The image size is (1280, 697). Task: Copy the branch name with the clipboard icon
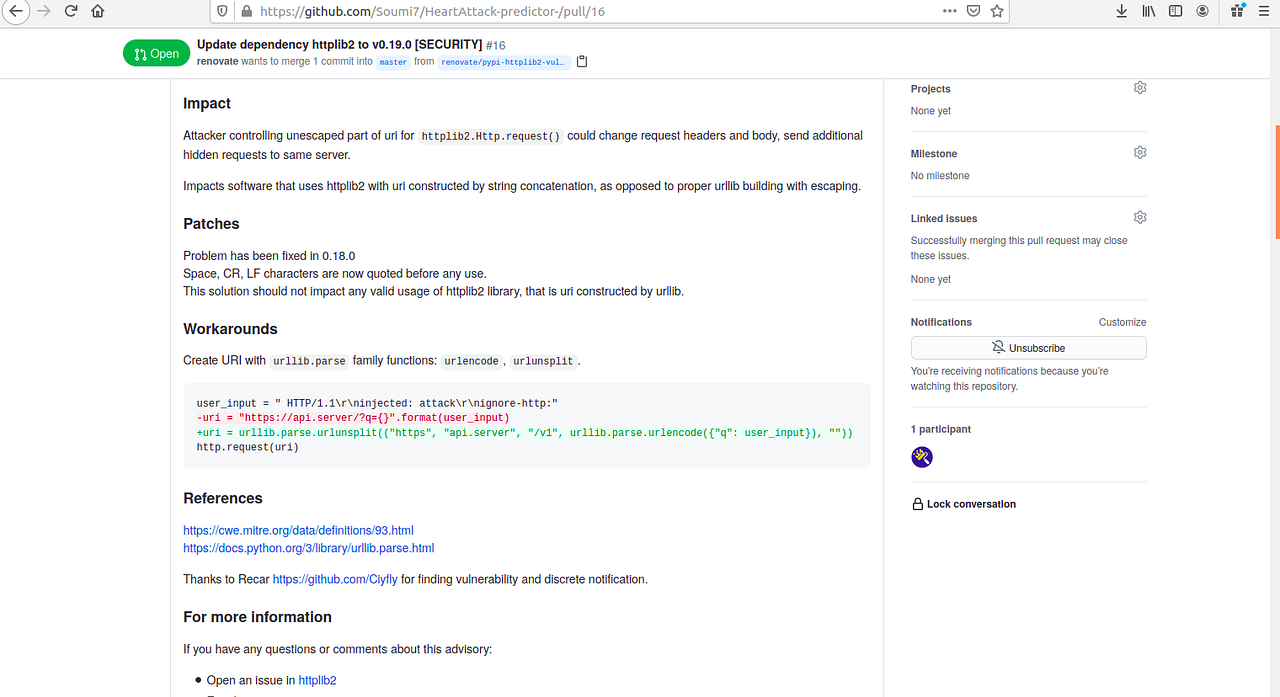pos(581,61)
